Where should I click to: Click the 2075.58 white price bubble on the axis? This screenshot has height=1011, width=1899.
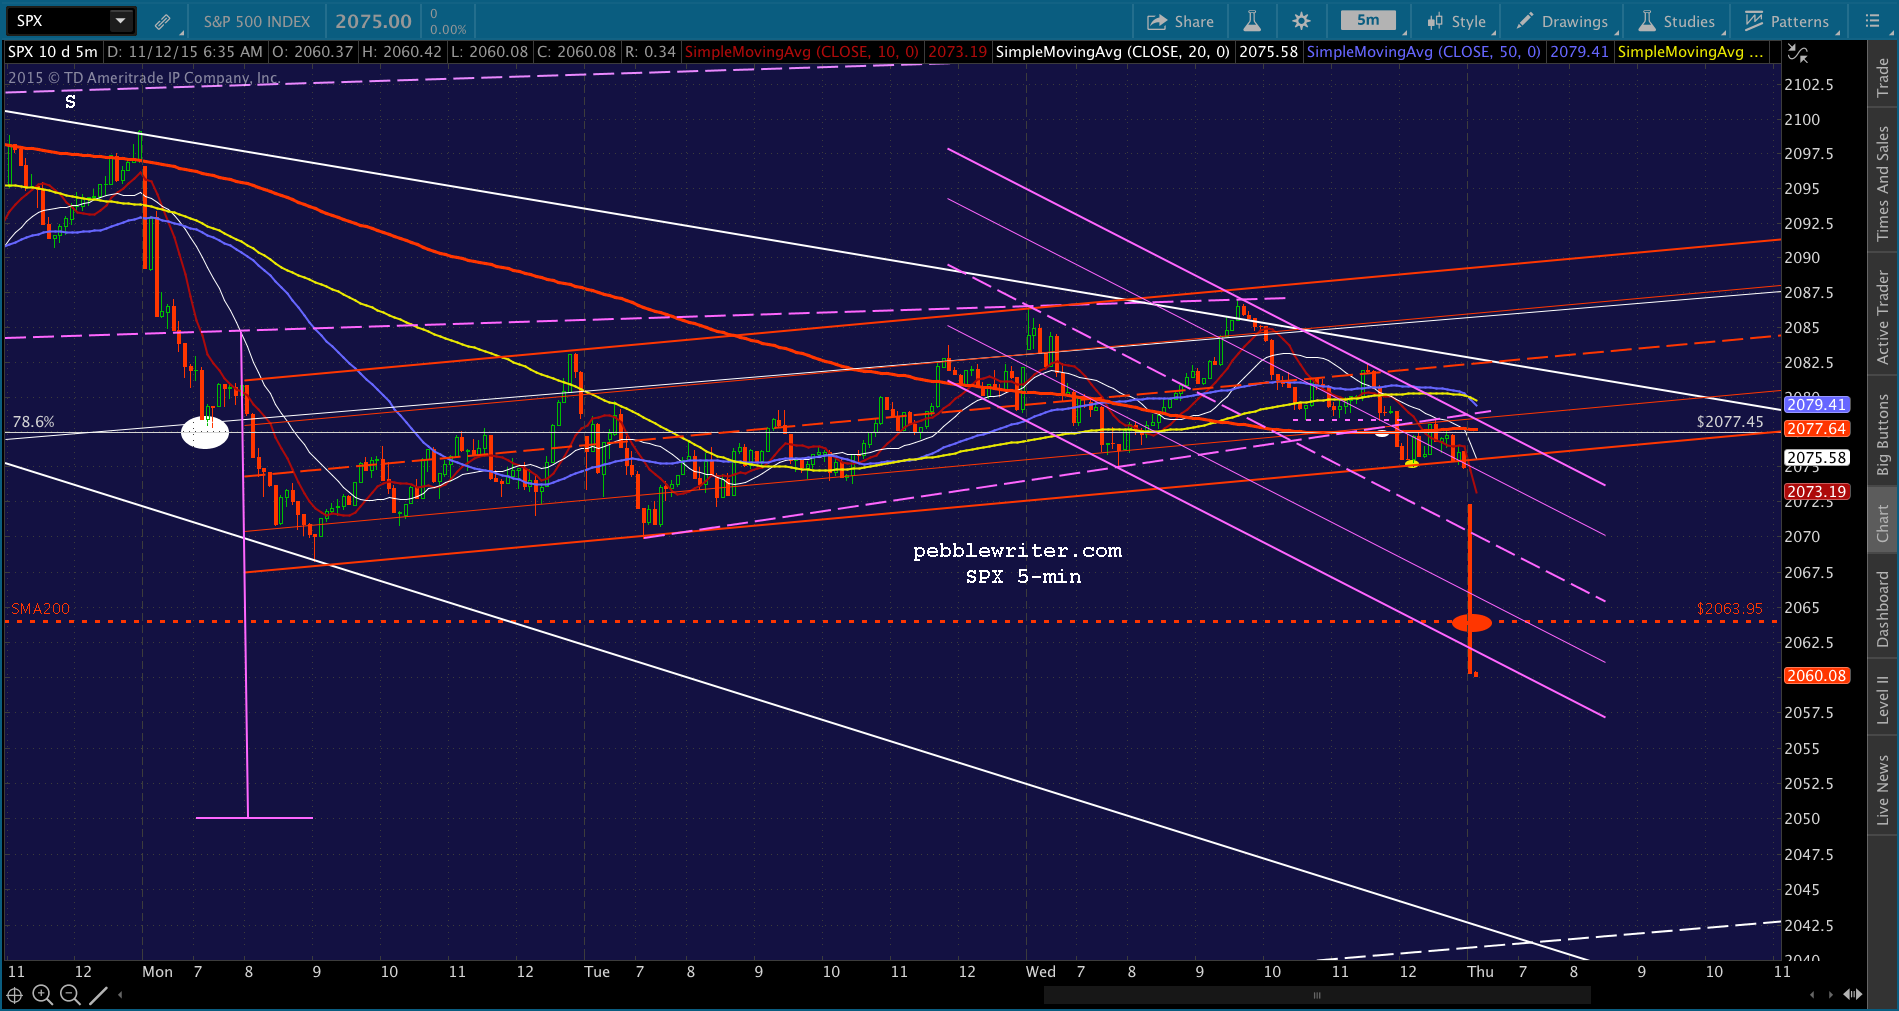coord(1816,458)
